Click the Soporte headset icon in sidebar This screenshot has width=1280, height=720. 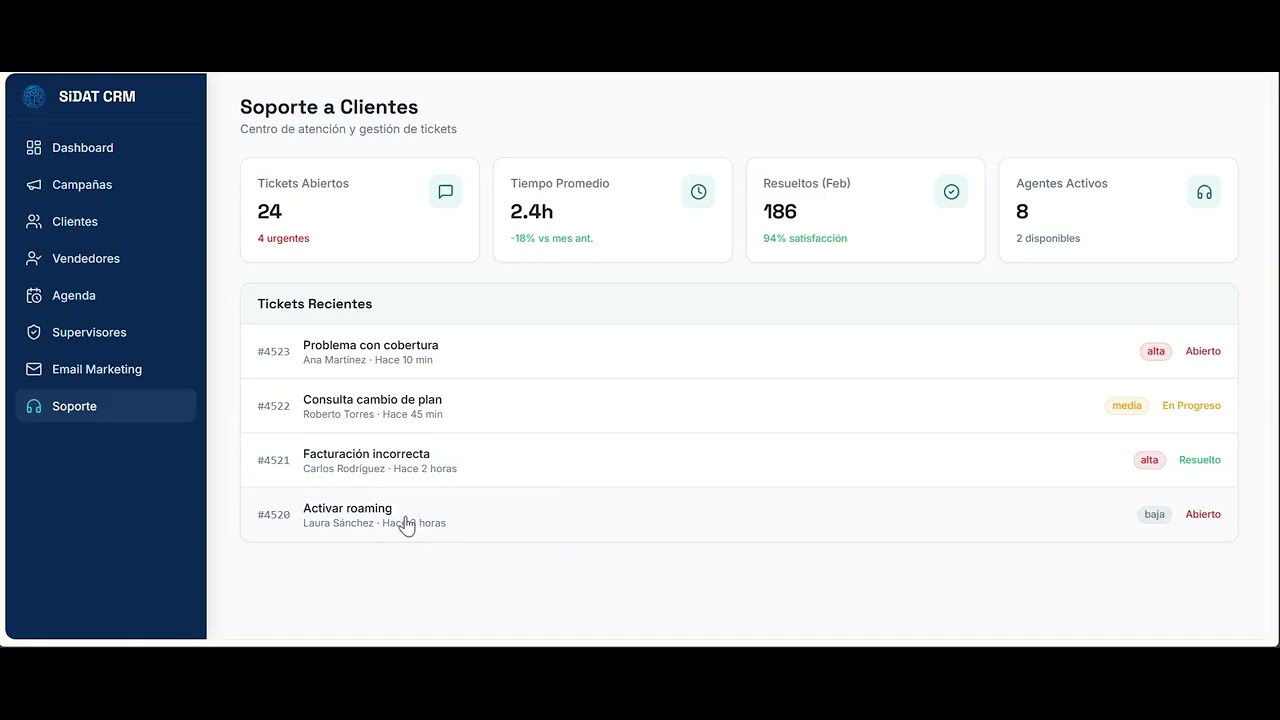click(x=34, y=406)
